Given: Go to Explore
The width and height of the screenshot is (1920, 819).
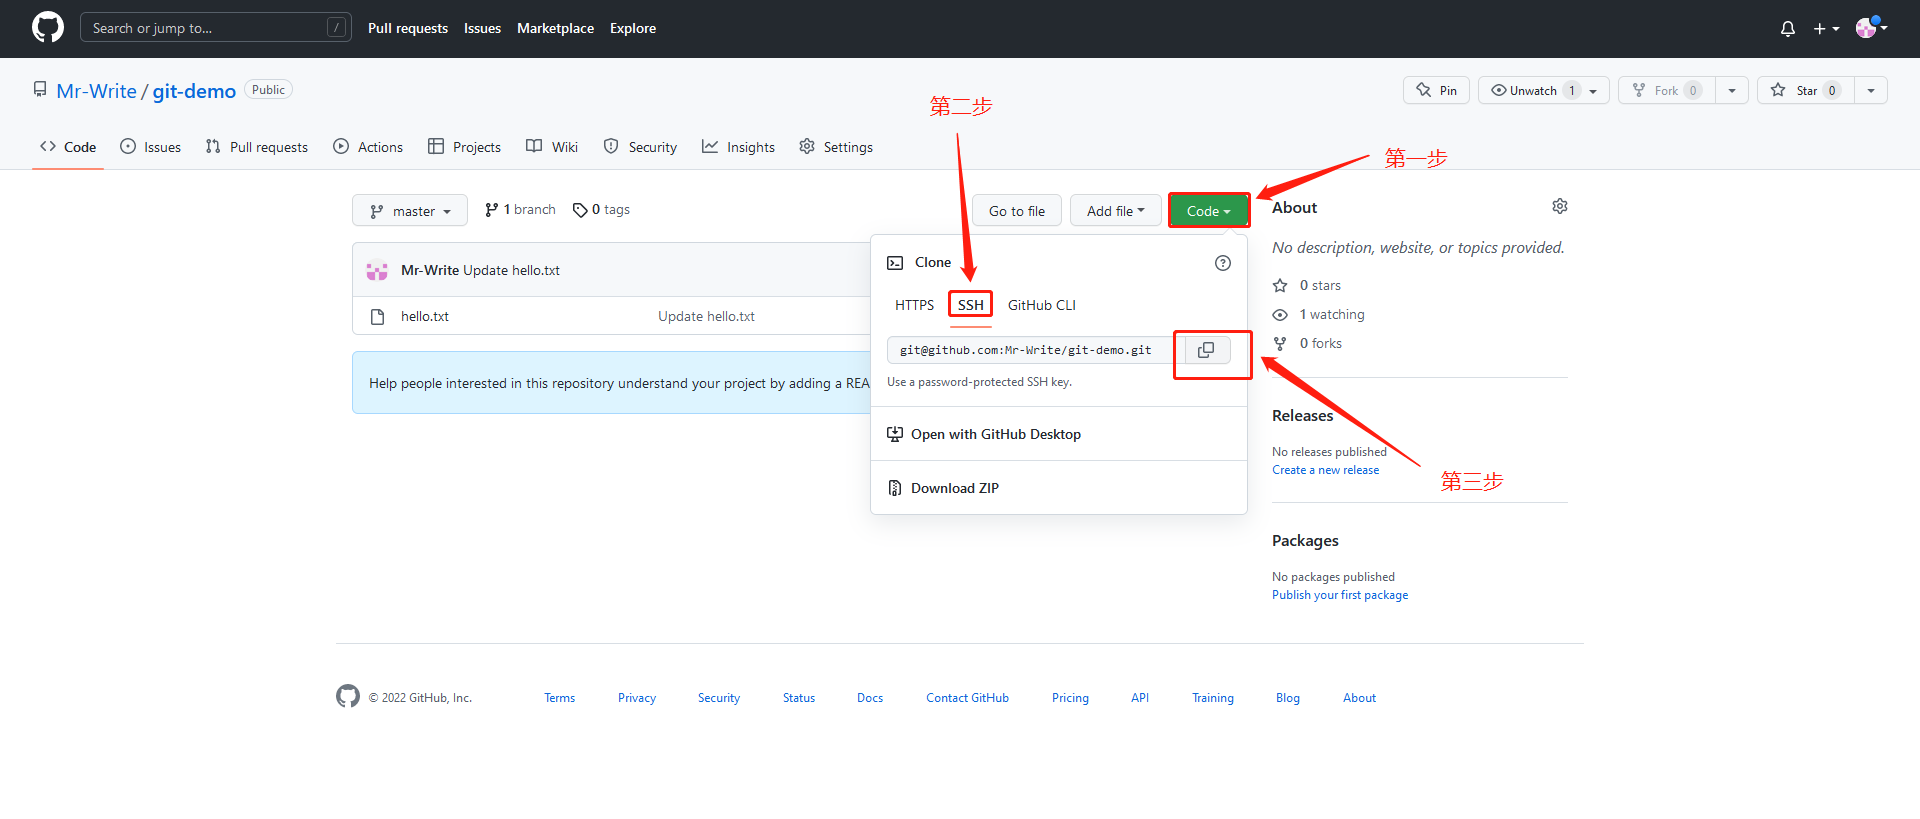Looking at the screenshot, I should pyautogui.click(x=633, y=28).
